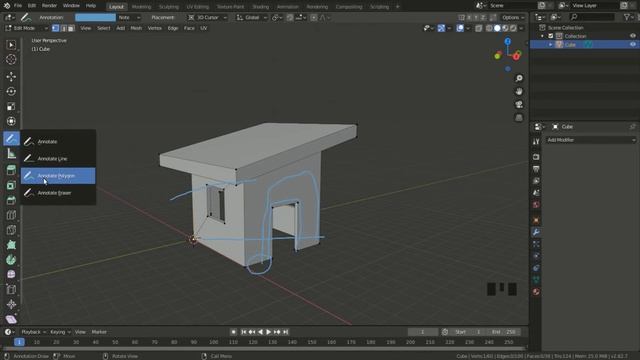Open the Options dropdown
This screenshot has height=360, width=640.
pyautogui.click(x=513, y=18)
